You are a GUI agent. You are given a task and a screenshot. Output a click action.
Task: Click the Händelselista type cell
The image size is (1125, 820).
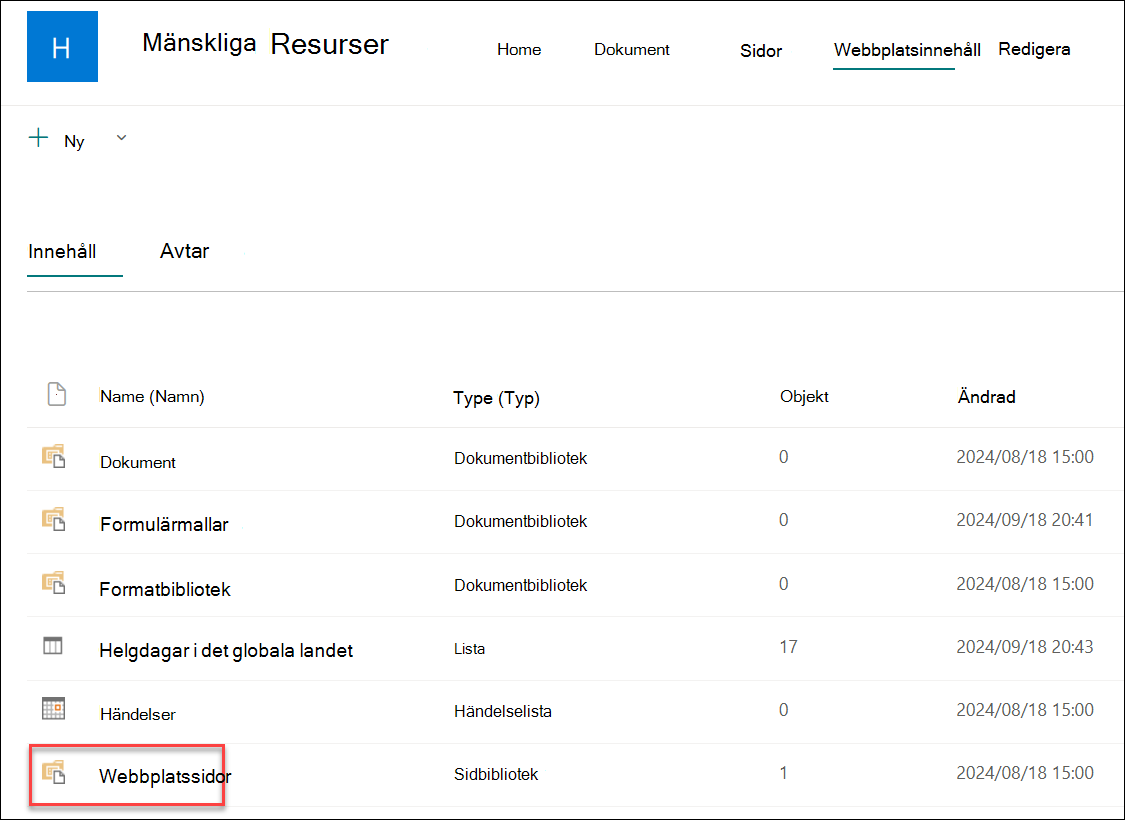click(503, 712)
